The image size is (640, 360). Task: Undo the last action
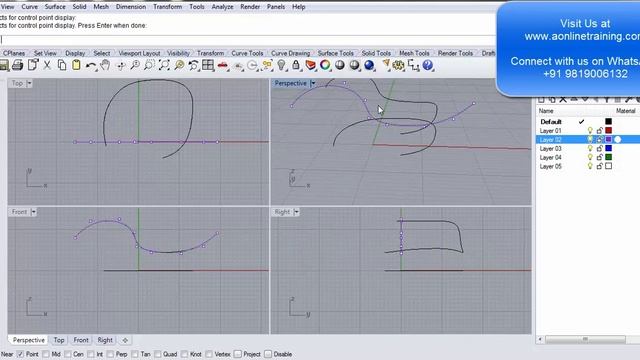point(91,65)
